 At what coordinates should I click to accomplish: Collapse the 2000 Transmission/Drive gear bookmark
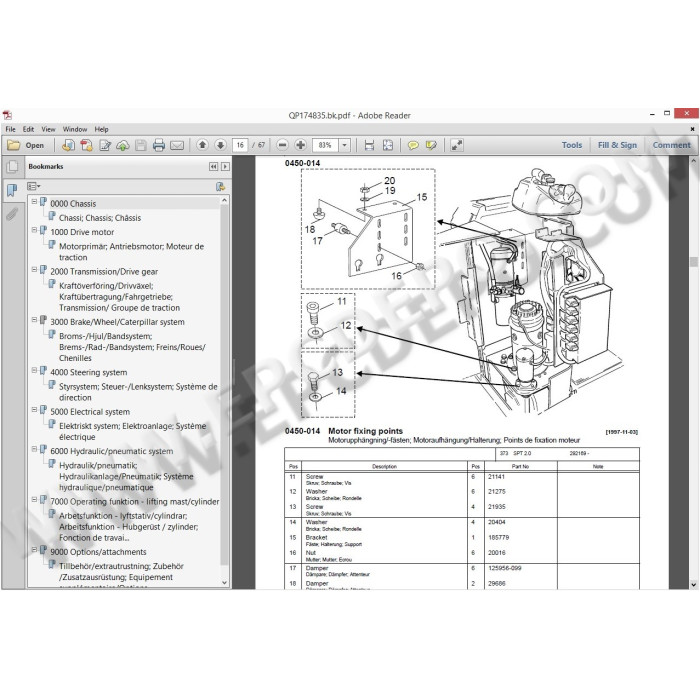pos(34,269)
